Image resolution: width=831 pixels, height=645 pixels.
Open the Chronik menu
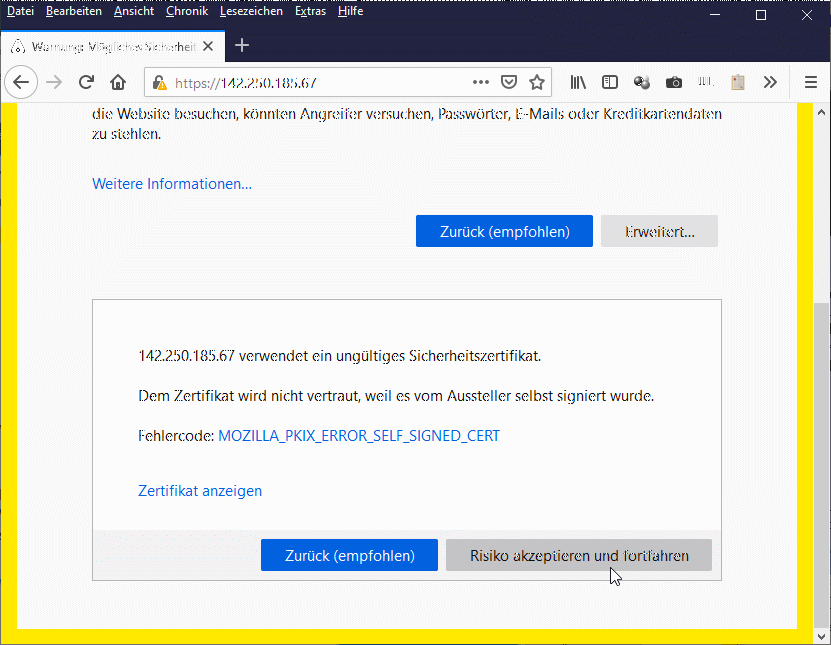tap(187, 11)
